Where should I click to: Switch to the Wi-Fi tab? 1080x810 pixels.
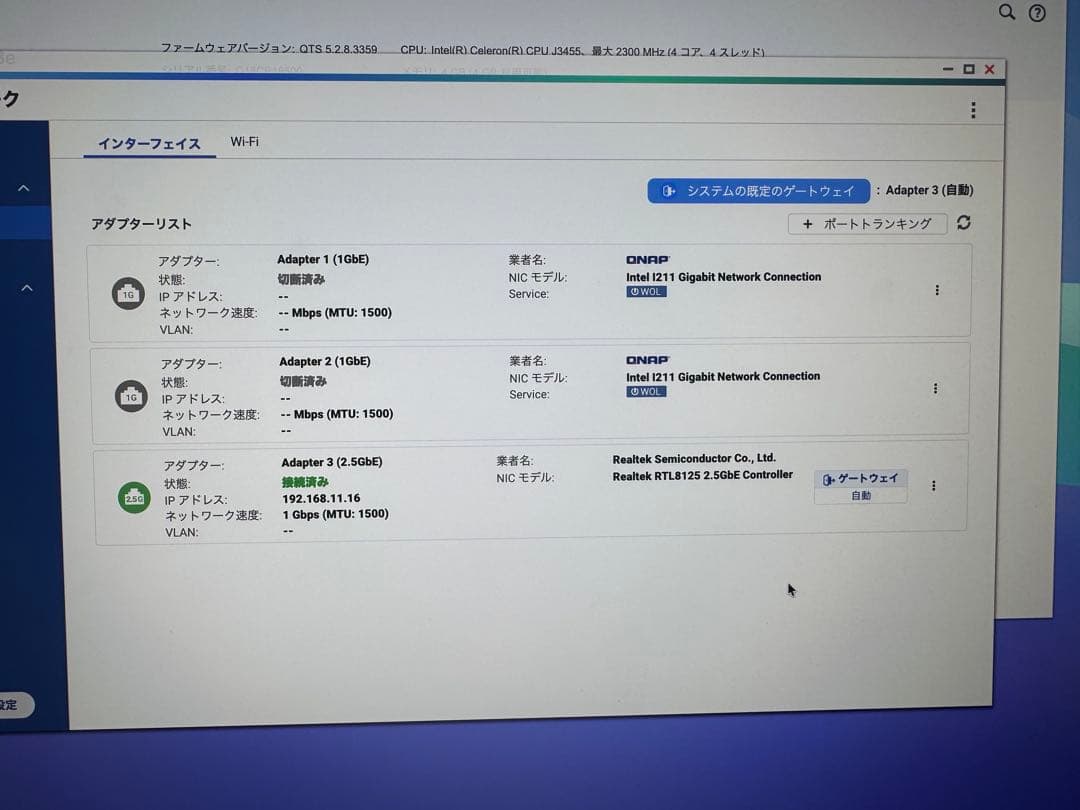pos(244,141)
